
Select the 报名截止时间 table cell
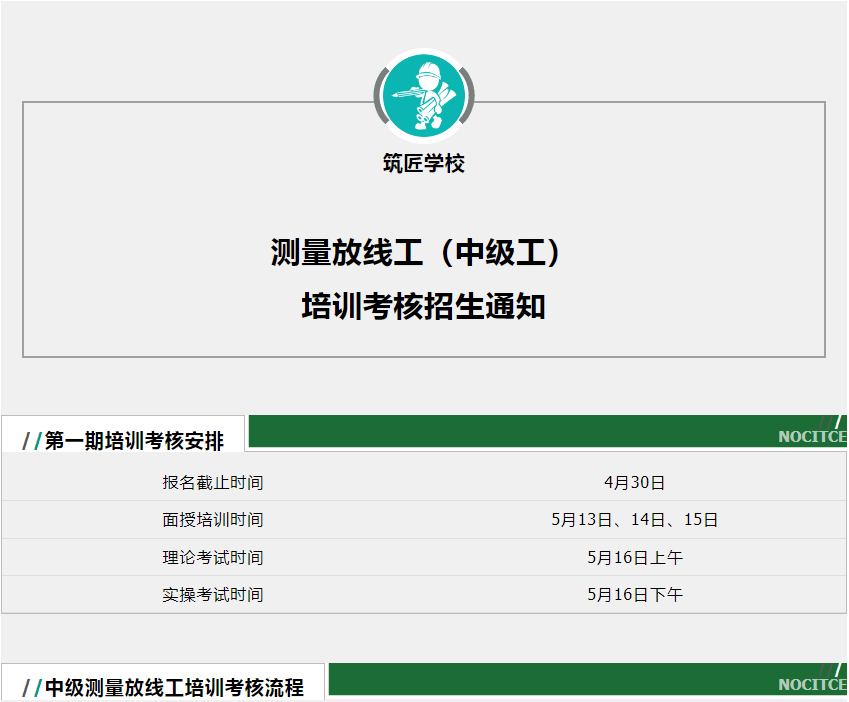(213, 483)
